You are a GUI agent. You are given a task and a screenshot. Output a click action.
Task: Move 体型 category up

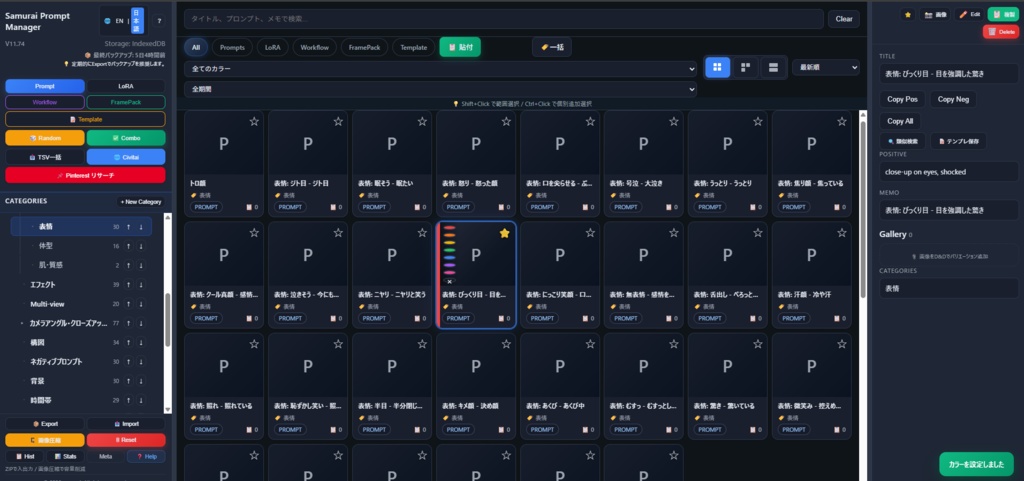click(x=129, y=246)
